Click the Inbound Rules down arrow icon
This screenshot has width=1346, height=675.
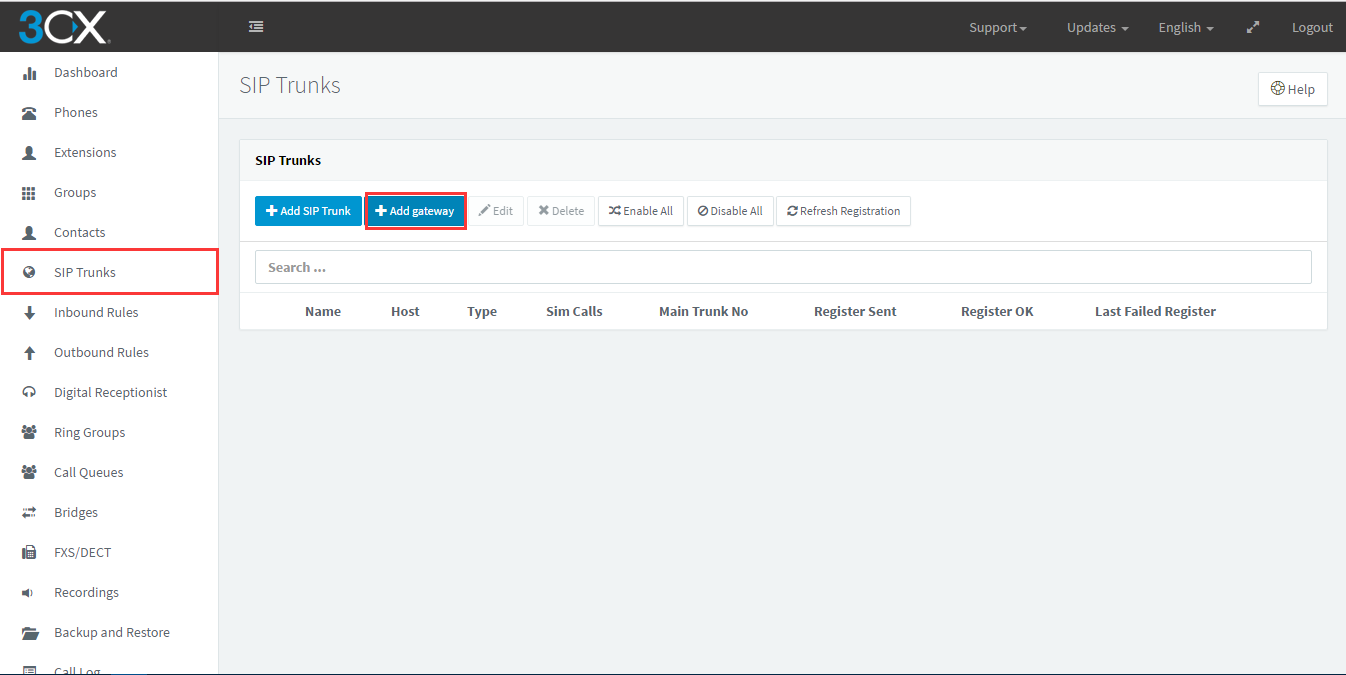(x=29, y=313)
